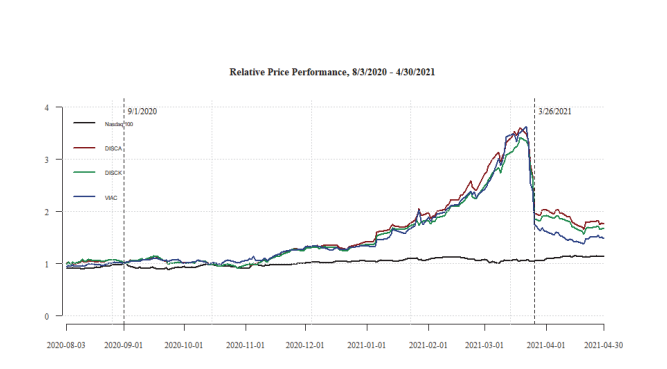Select the DISCK legend label

(113, 173)
